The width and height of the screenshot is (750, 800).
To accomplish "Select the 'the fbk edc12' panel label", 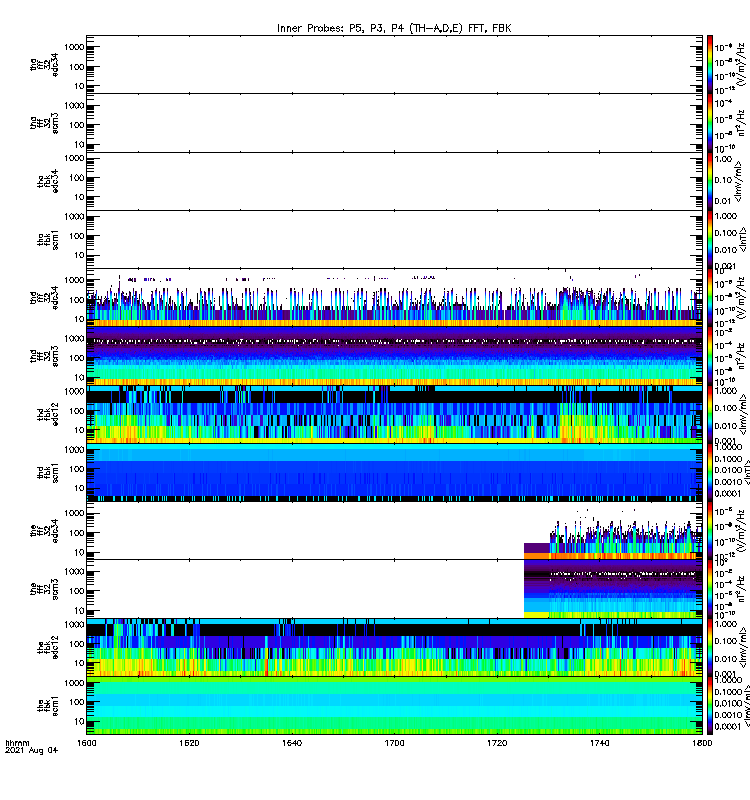I will coord(48,647).
